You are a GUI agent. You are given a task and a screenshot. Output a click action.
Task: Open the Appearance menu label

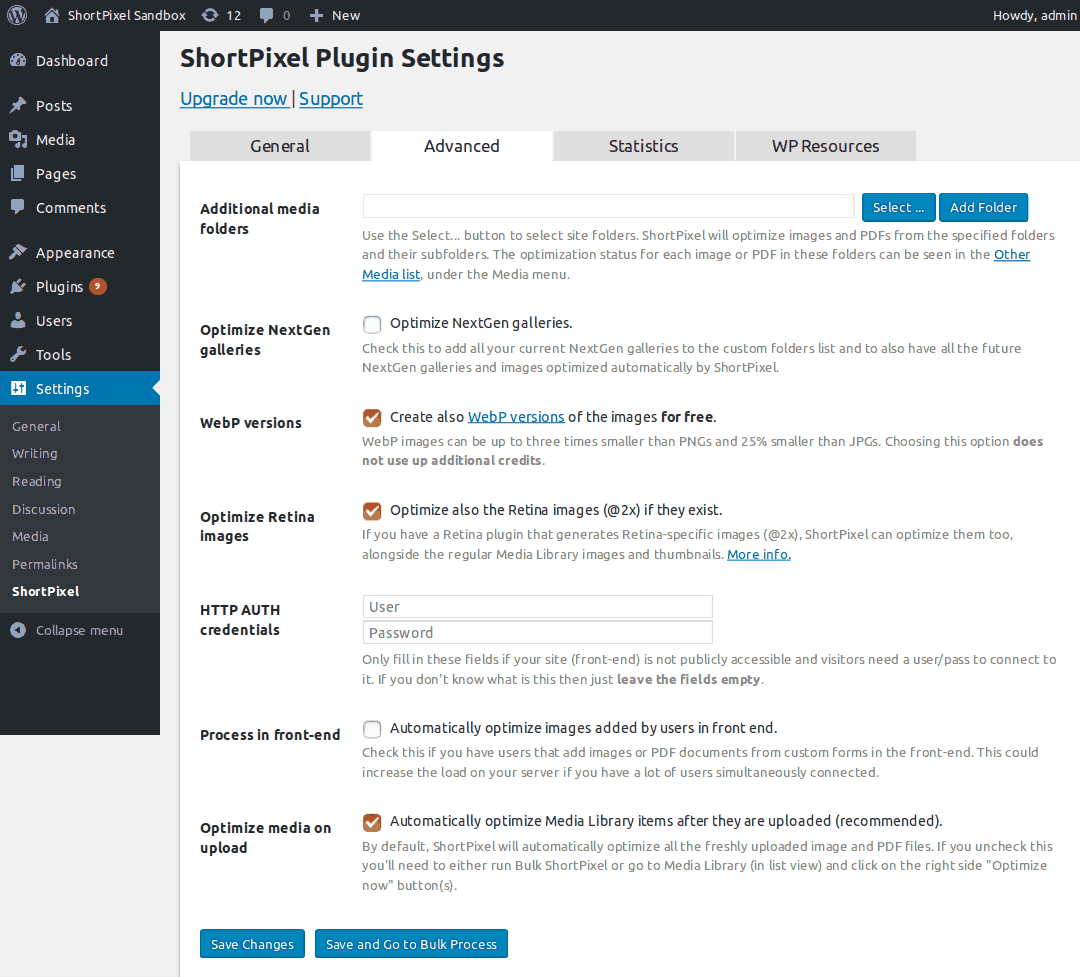tap(75, 253)
